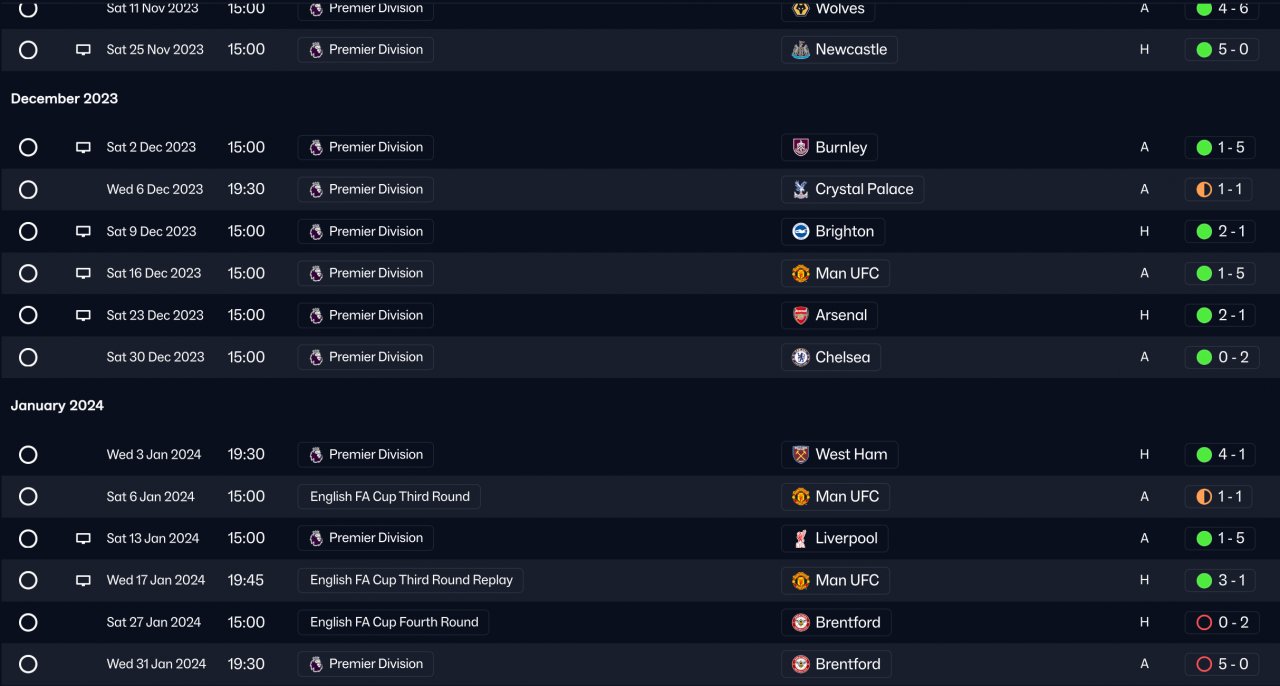Click the Crystal Palace badge icon

(x=800, y=189)
